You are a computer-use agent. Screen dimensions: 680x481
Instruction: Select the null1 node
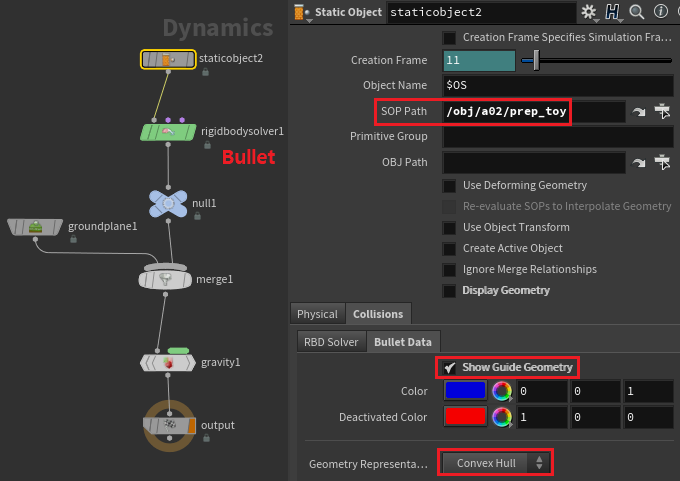[168, 203]
